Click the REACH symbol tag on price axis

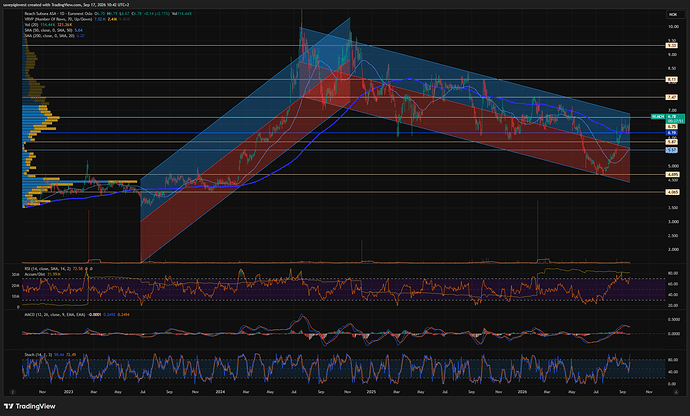657,117
